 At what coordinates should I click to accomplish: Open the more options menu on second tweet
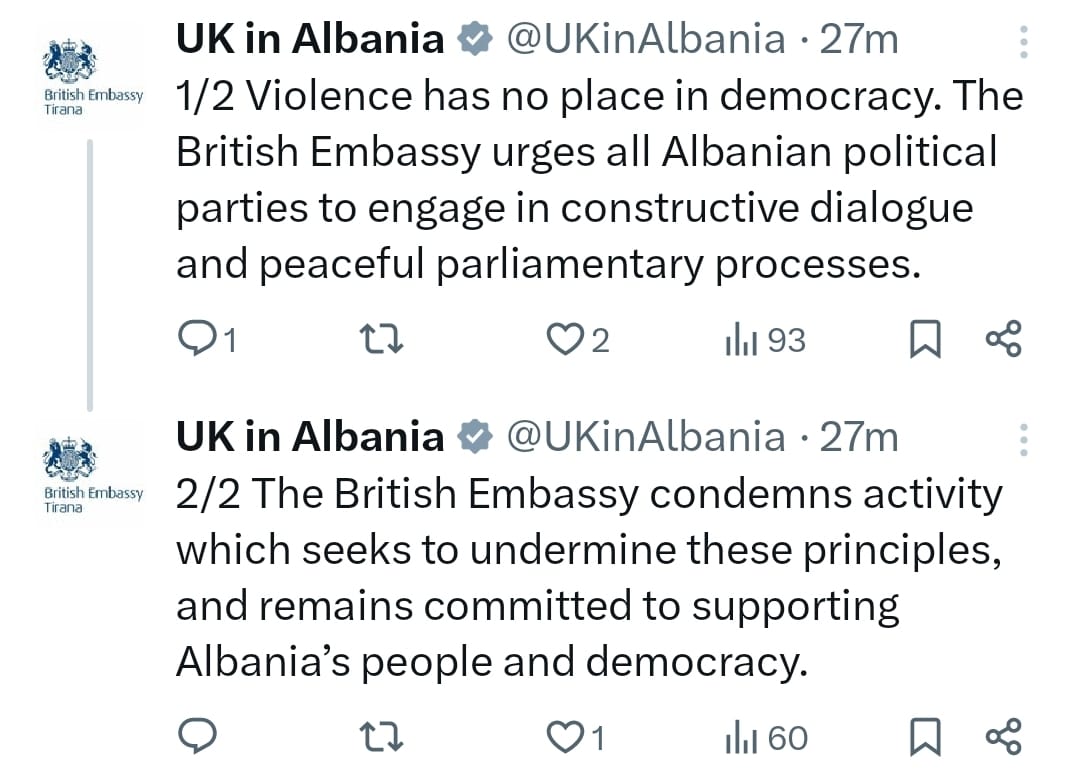1023,440
